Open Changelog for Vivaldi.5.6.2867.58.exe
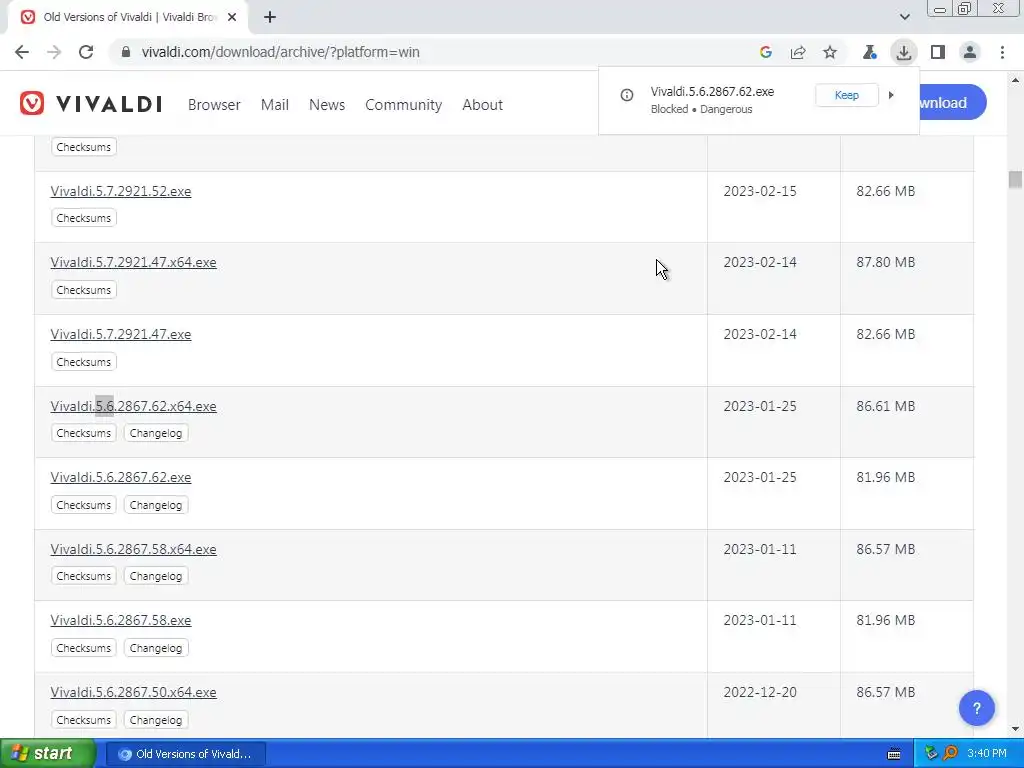 coord(156,648)
